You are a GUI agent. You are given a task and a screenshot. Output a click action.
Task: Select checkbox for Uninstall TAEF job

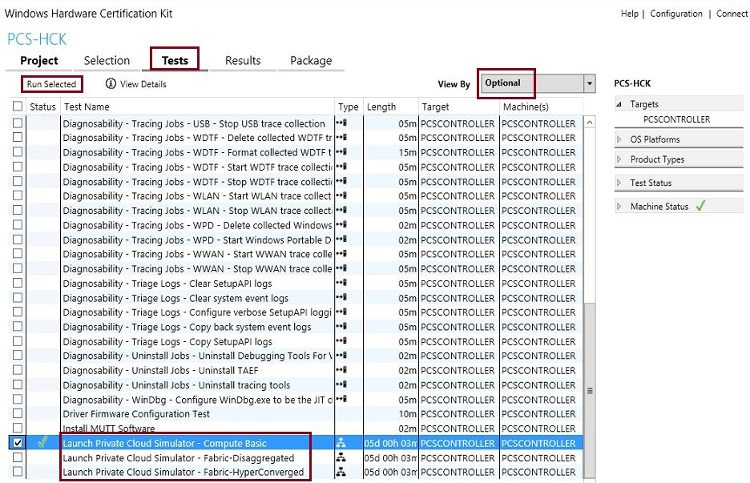[x=18, y=370]
